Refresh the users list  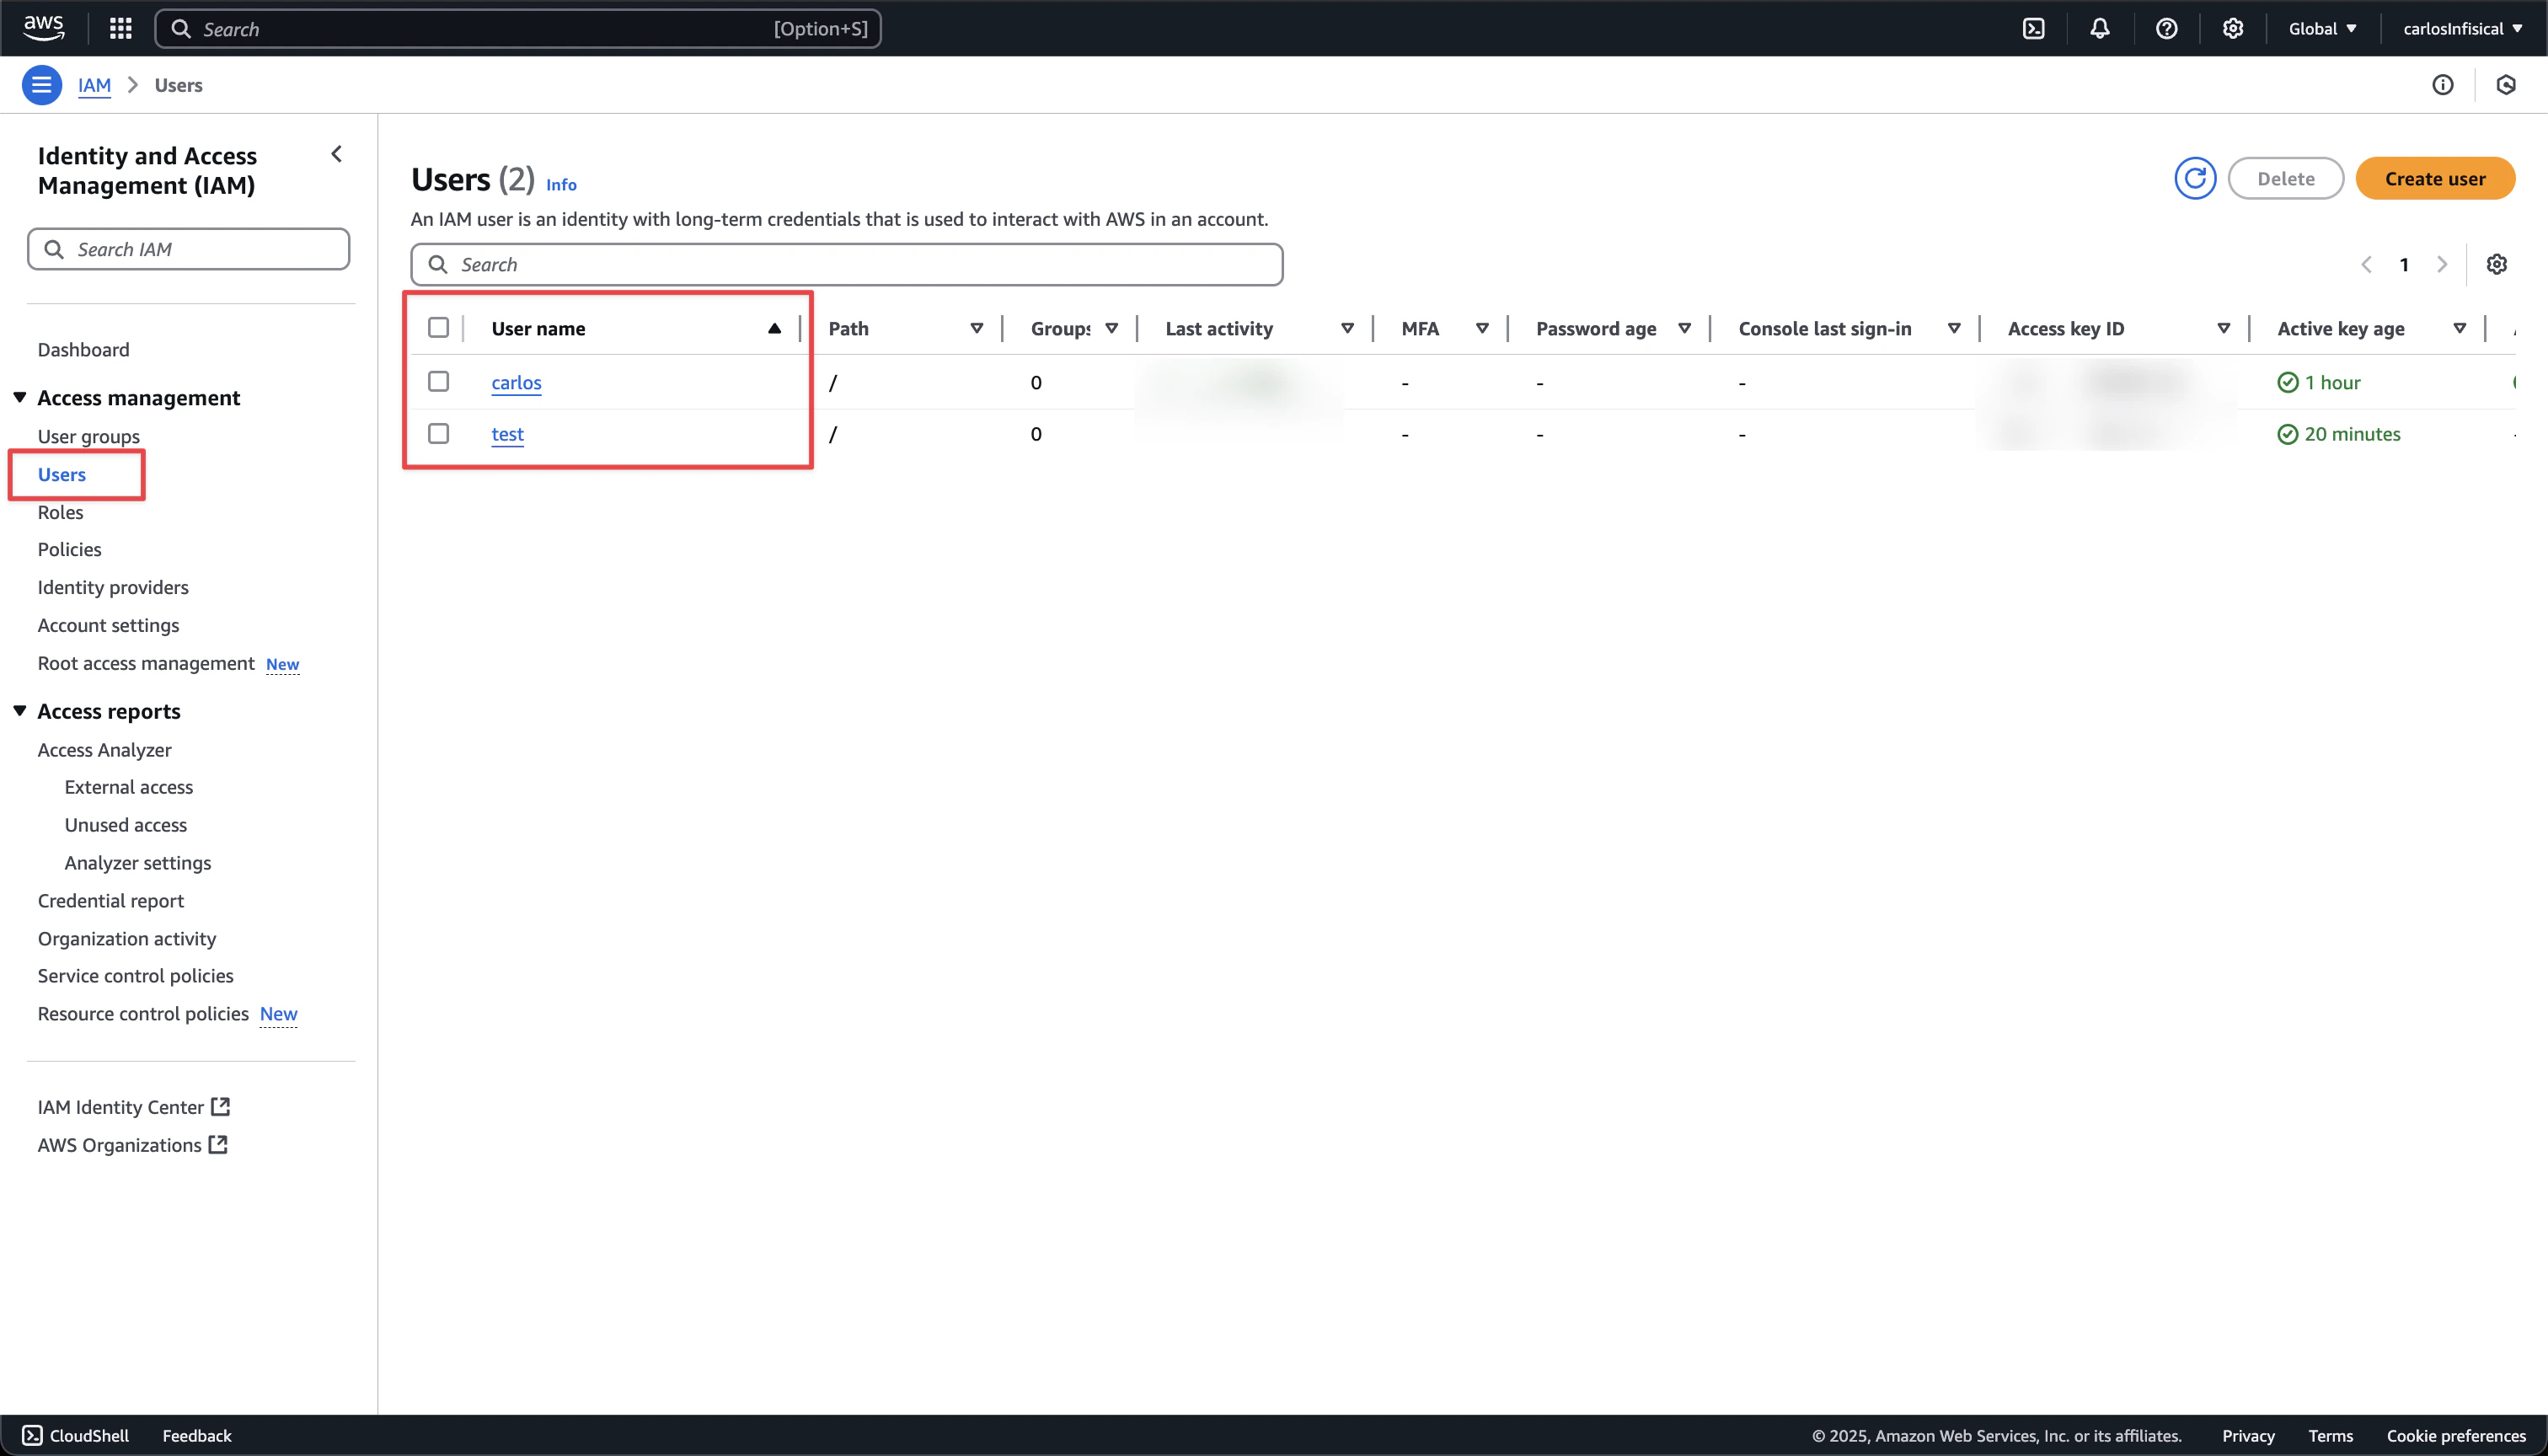point(2195,179)
